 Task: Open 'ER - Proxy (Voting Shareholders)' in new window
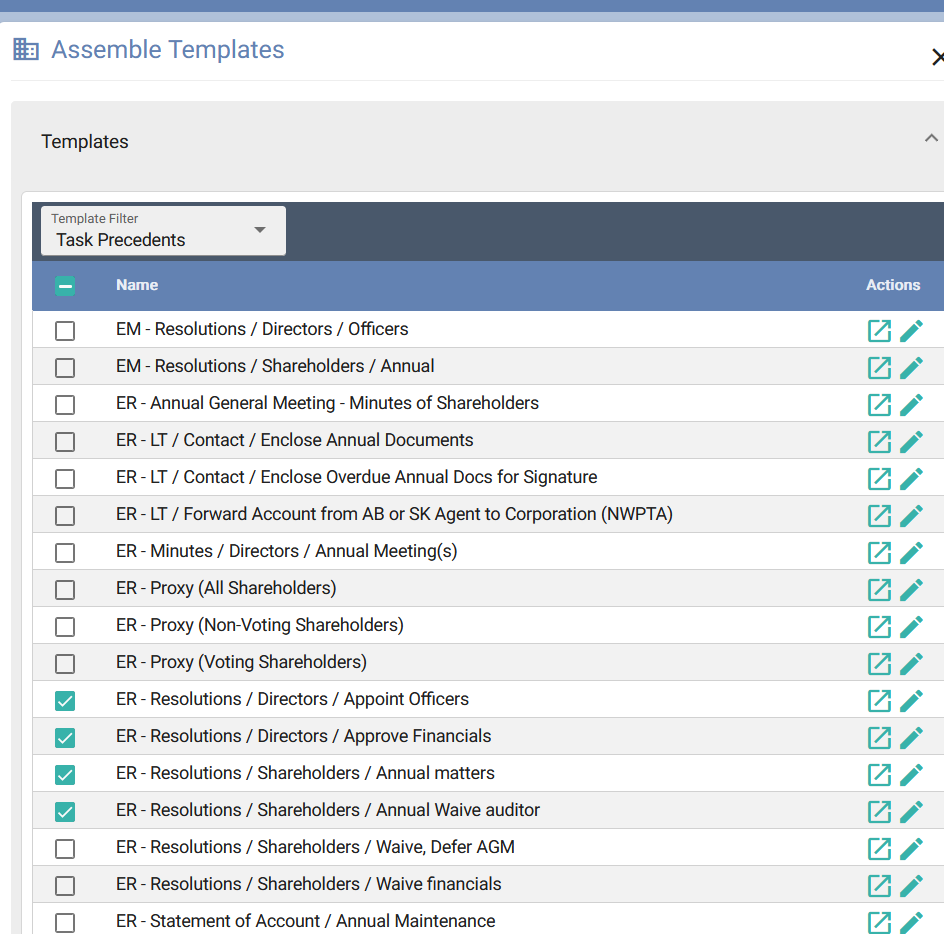[879, 664]
